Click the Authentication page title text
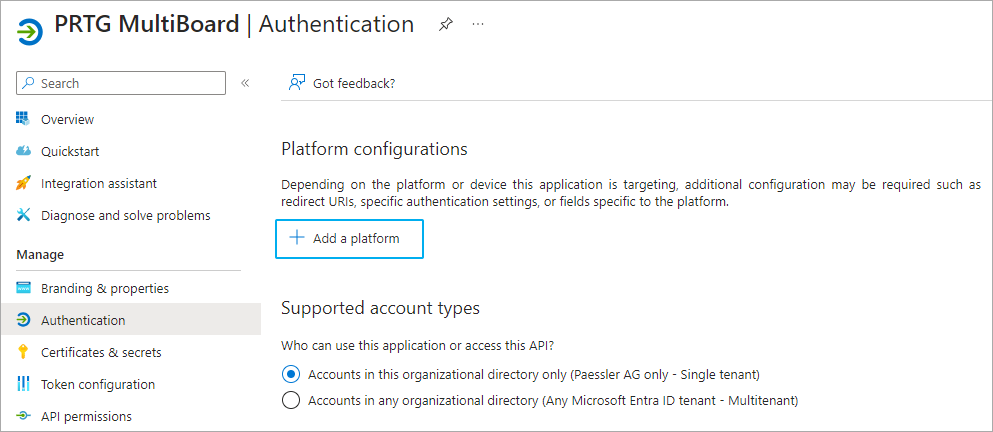The width and height of the screenshot is (993, 432). pyautogui.click(x=336, y=25)
